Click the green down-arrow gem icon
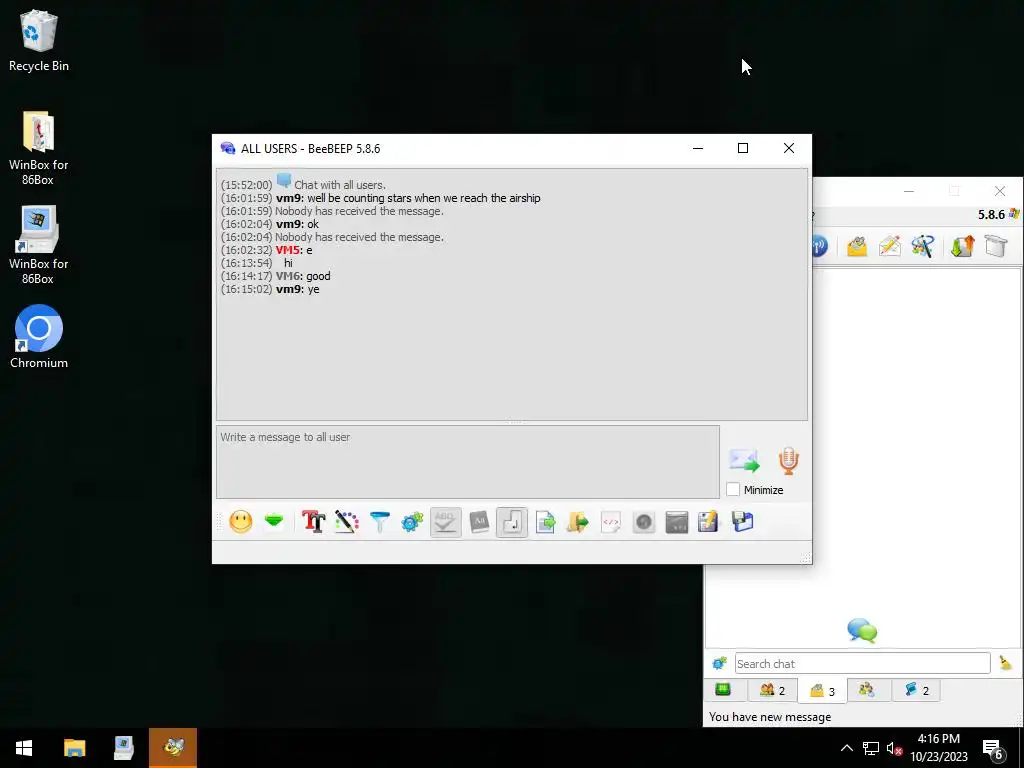 274,521
